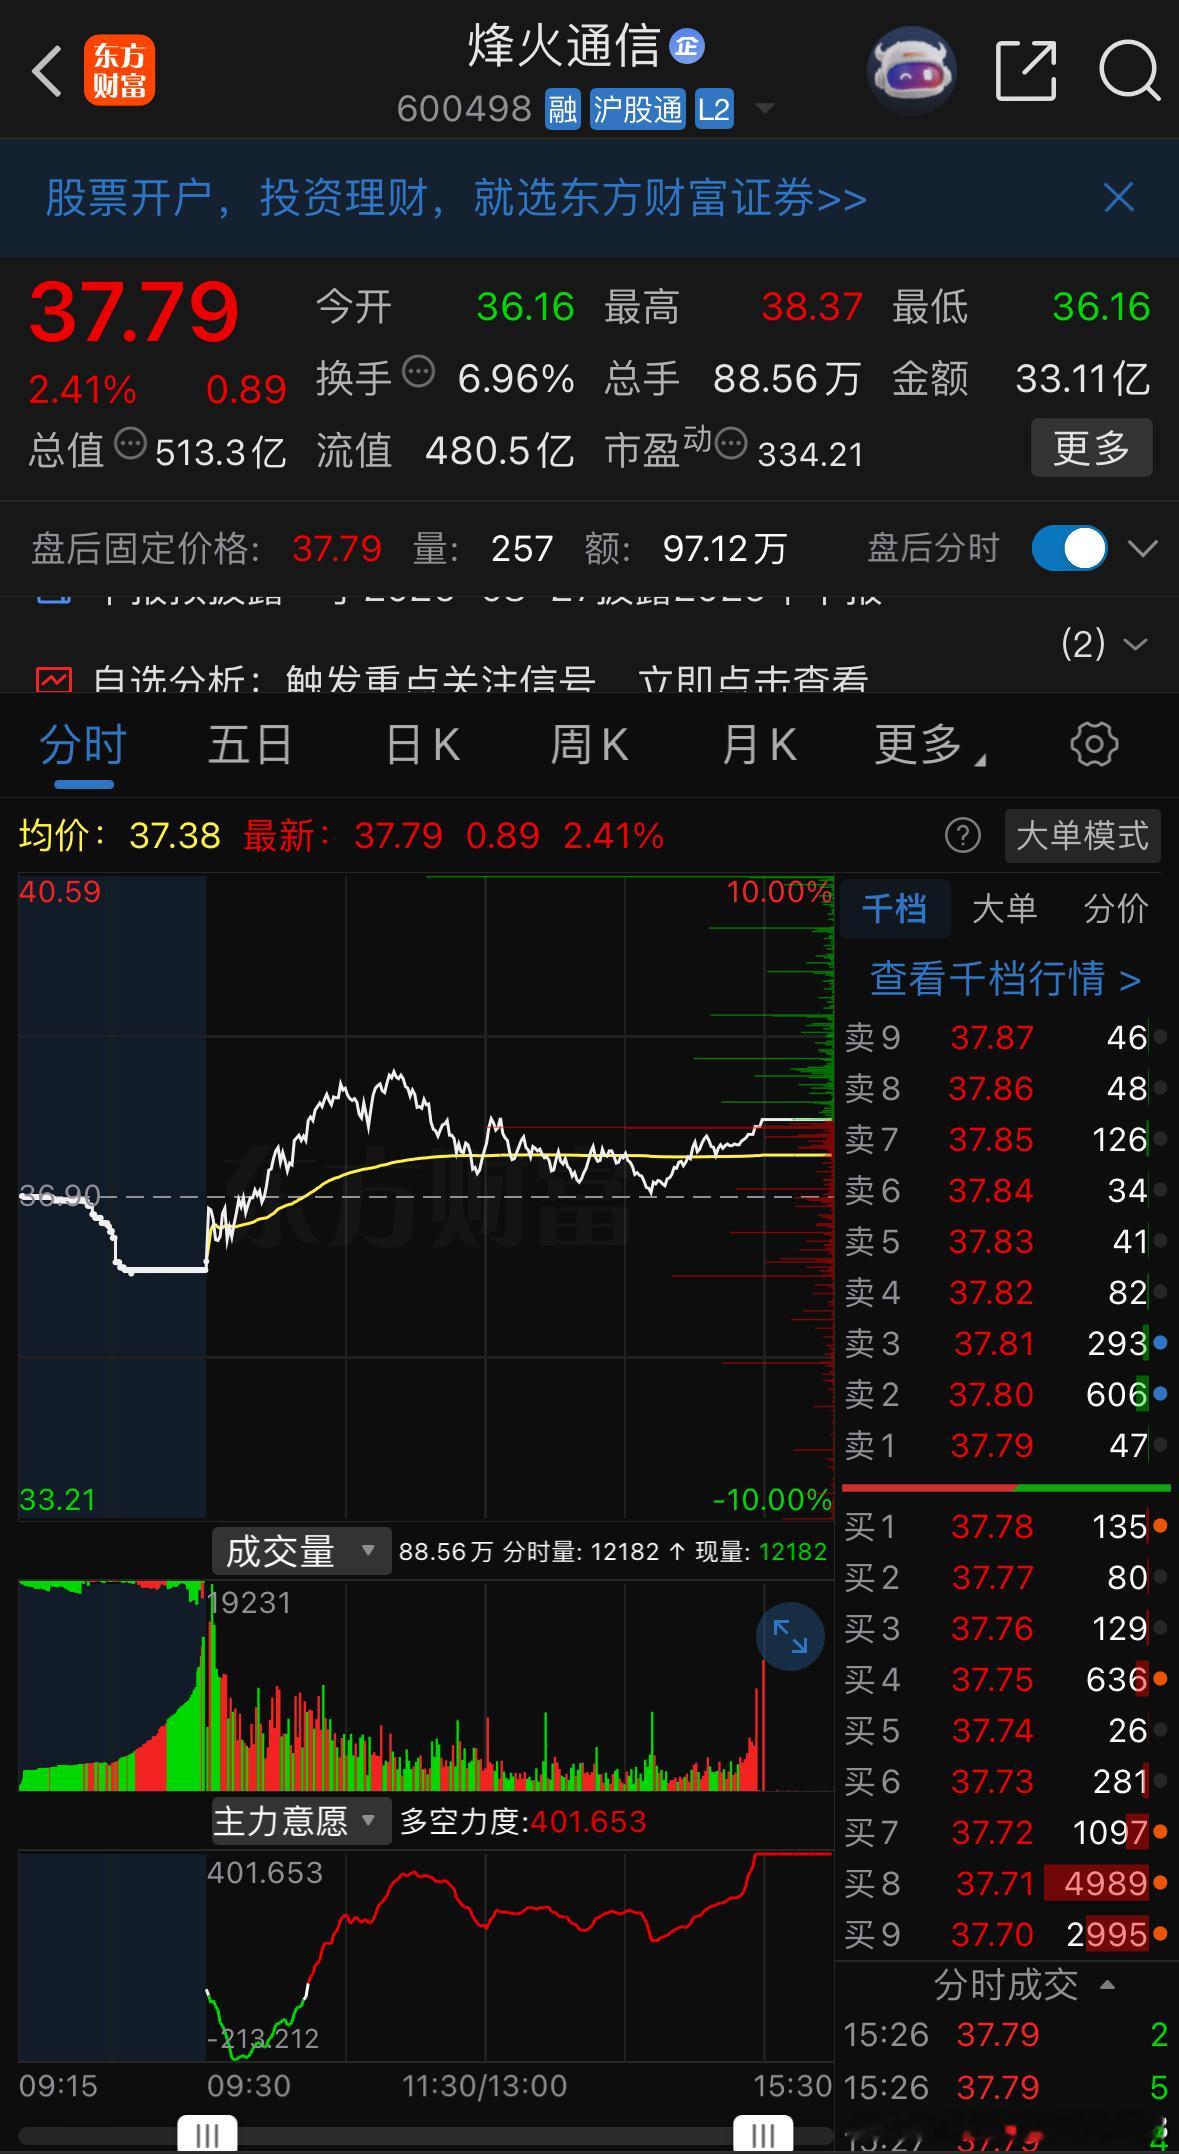Tap the info icon beside 换手
1179x2154 pixels.
click(x=418, y=372)
